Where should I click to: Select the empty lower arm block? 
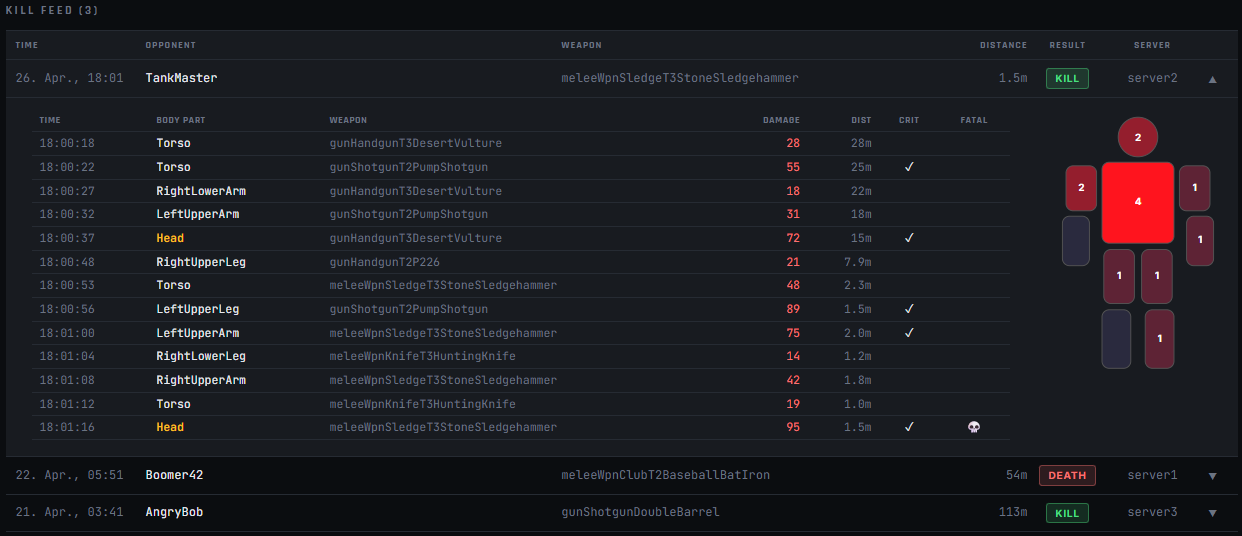pyautogui.click(x=1076, y=241)
